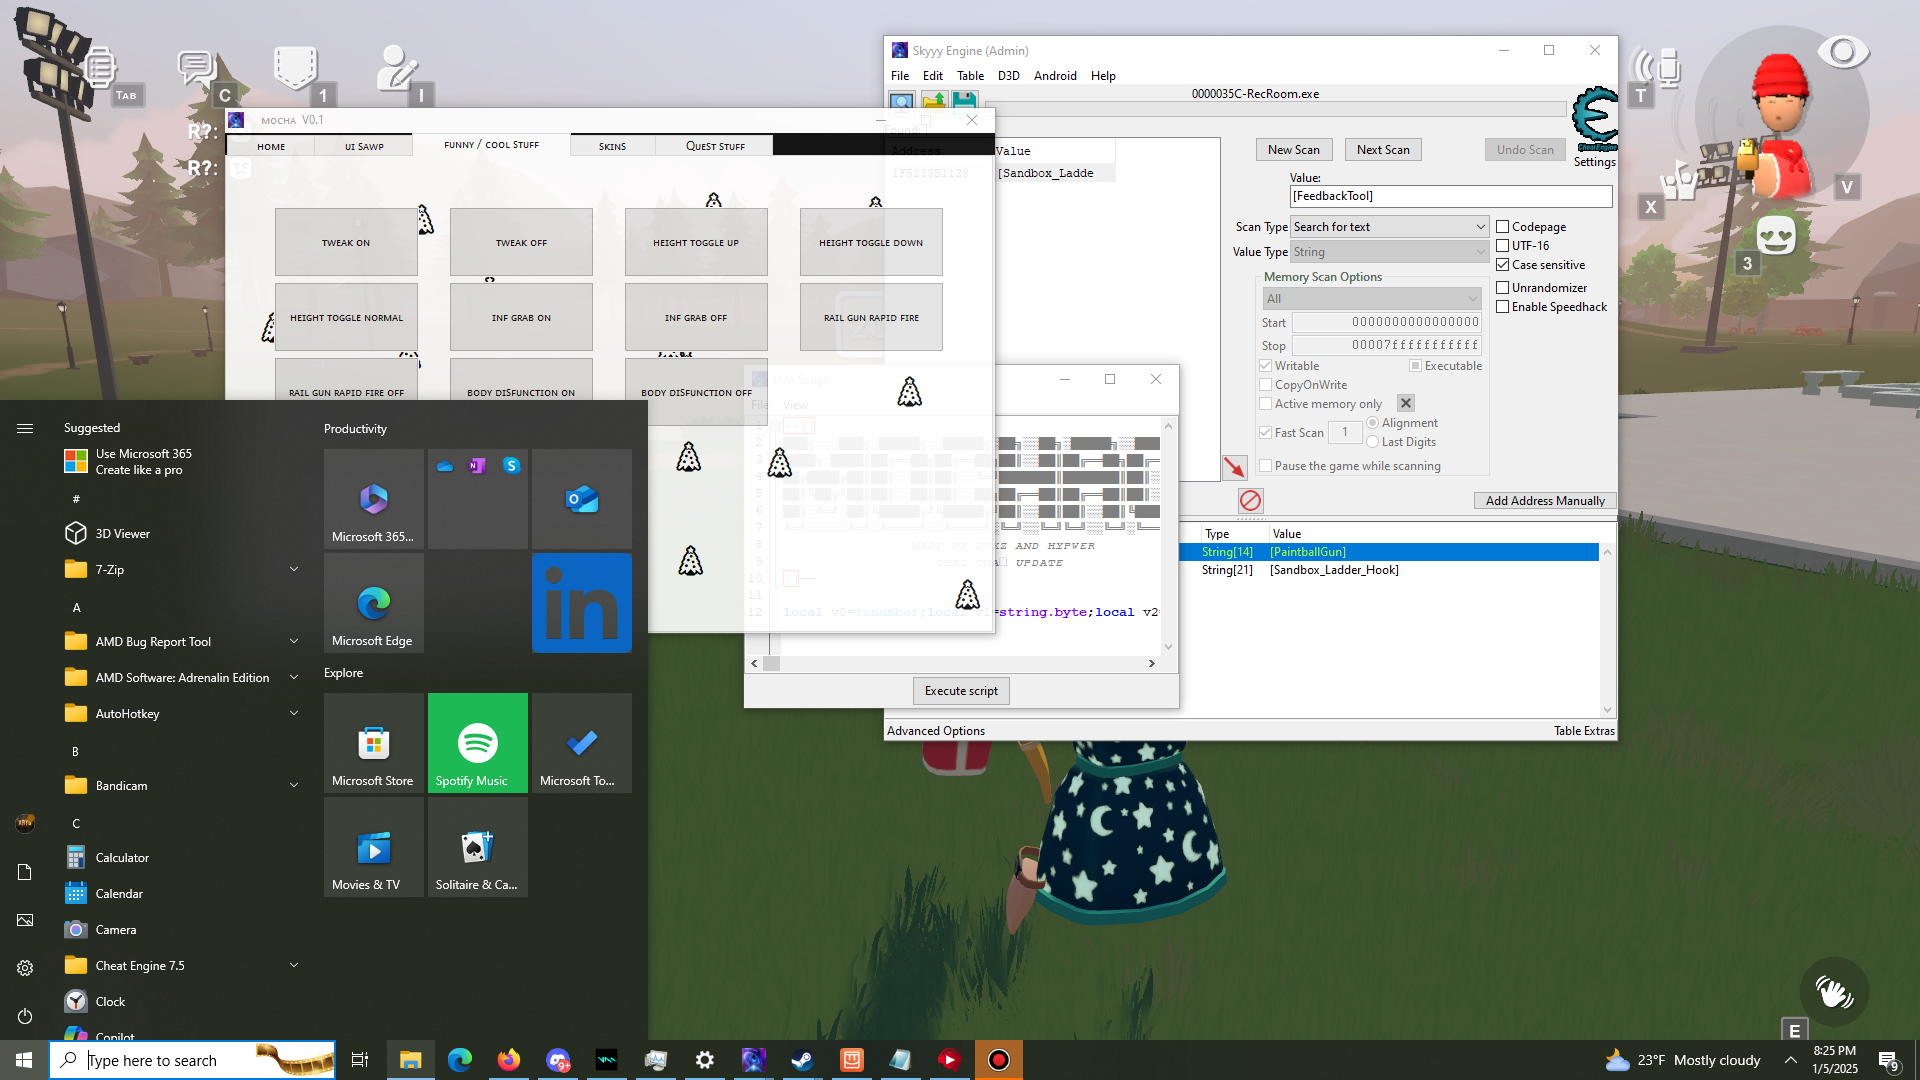1920x1080 pixels.
Task: Click the open folder table icon
Action: (933, 101)
